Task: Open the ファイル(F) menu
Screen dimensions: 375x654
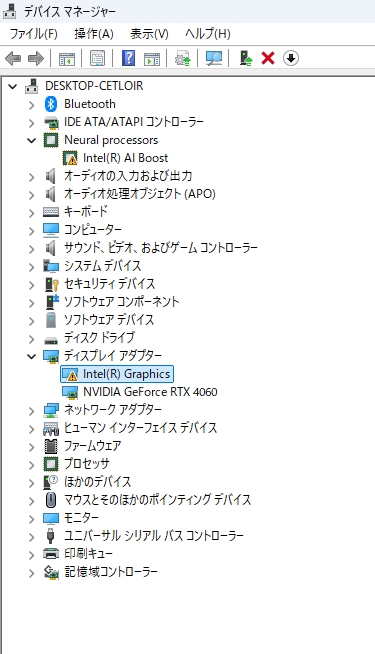Action: (x=33, y=34)
